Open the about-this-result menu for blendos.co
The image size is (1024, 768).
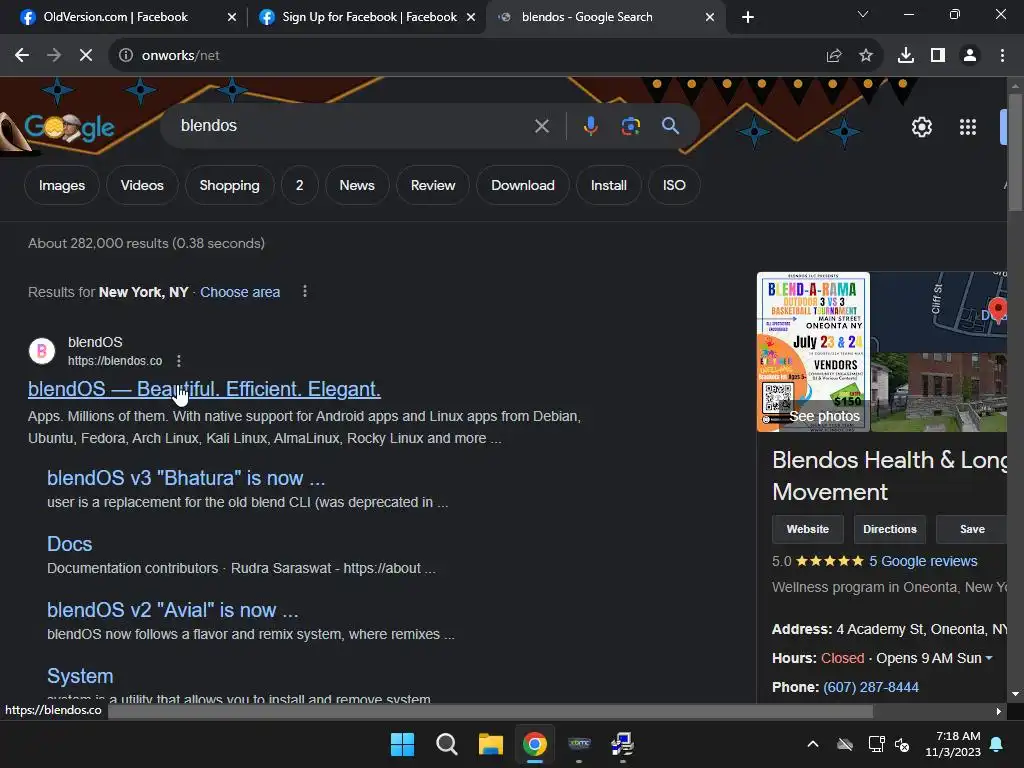(x=178, y=360)
